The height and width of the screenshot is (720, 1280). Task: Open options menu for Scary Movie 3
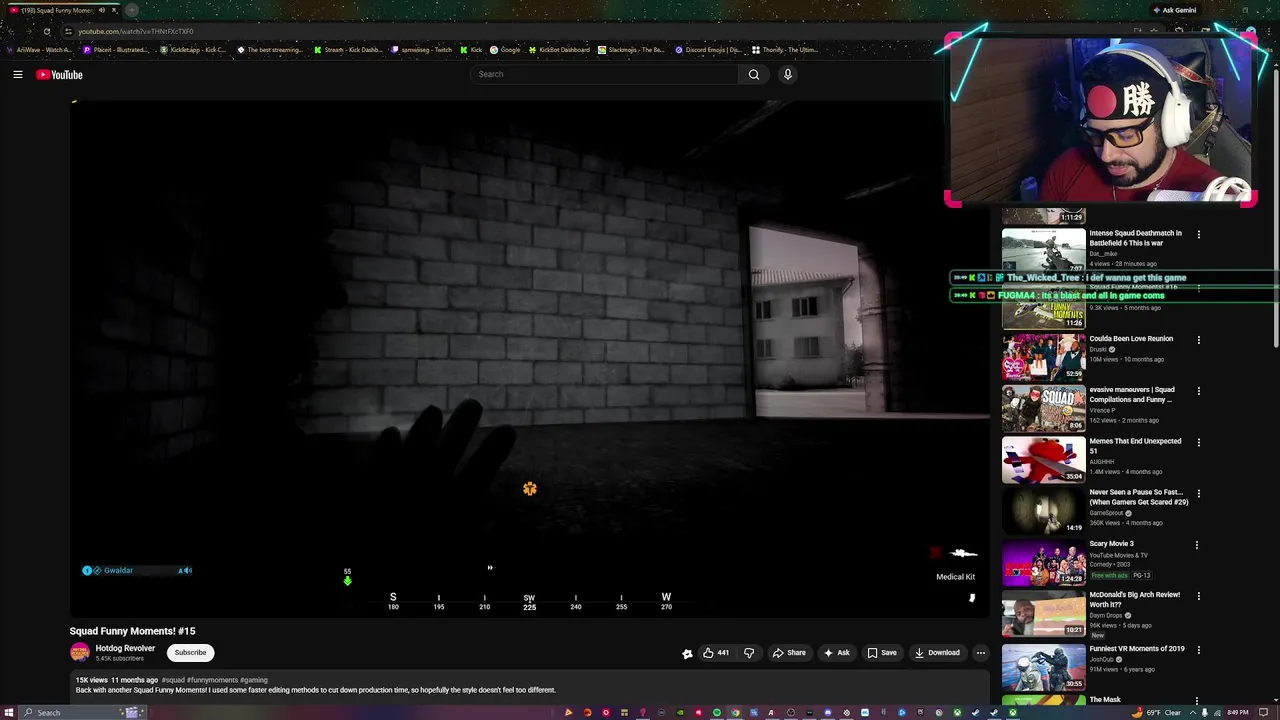(1198, 545)
